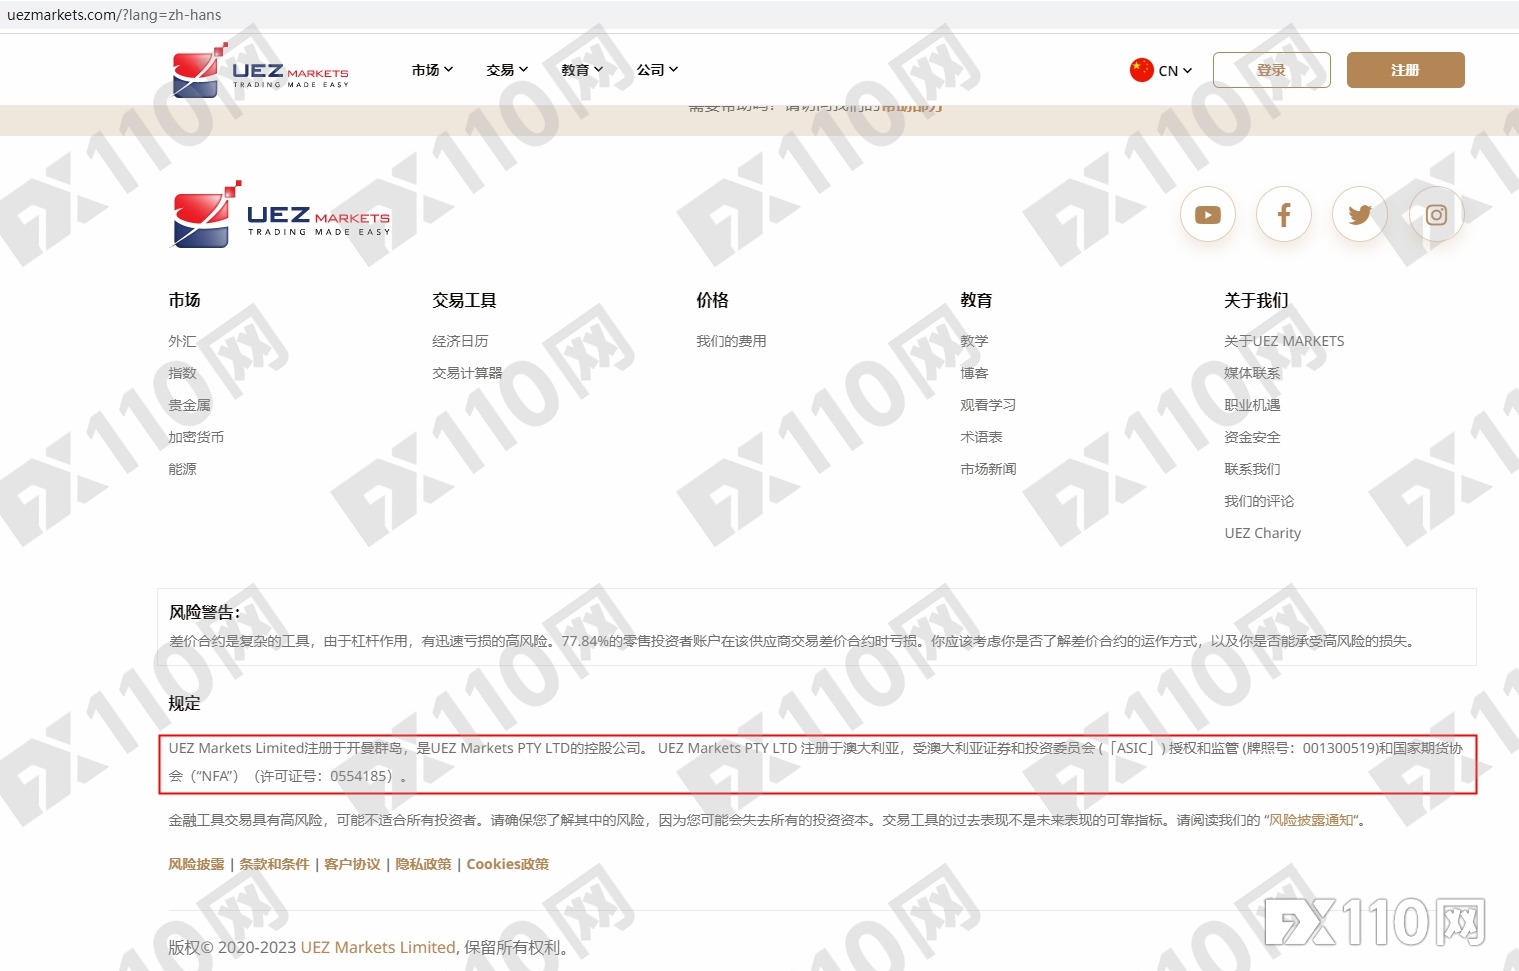Open the 媒体联系 link
Image resolution: width=1519 pixels, height=971 pixels.
1252,373
